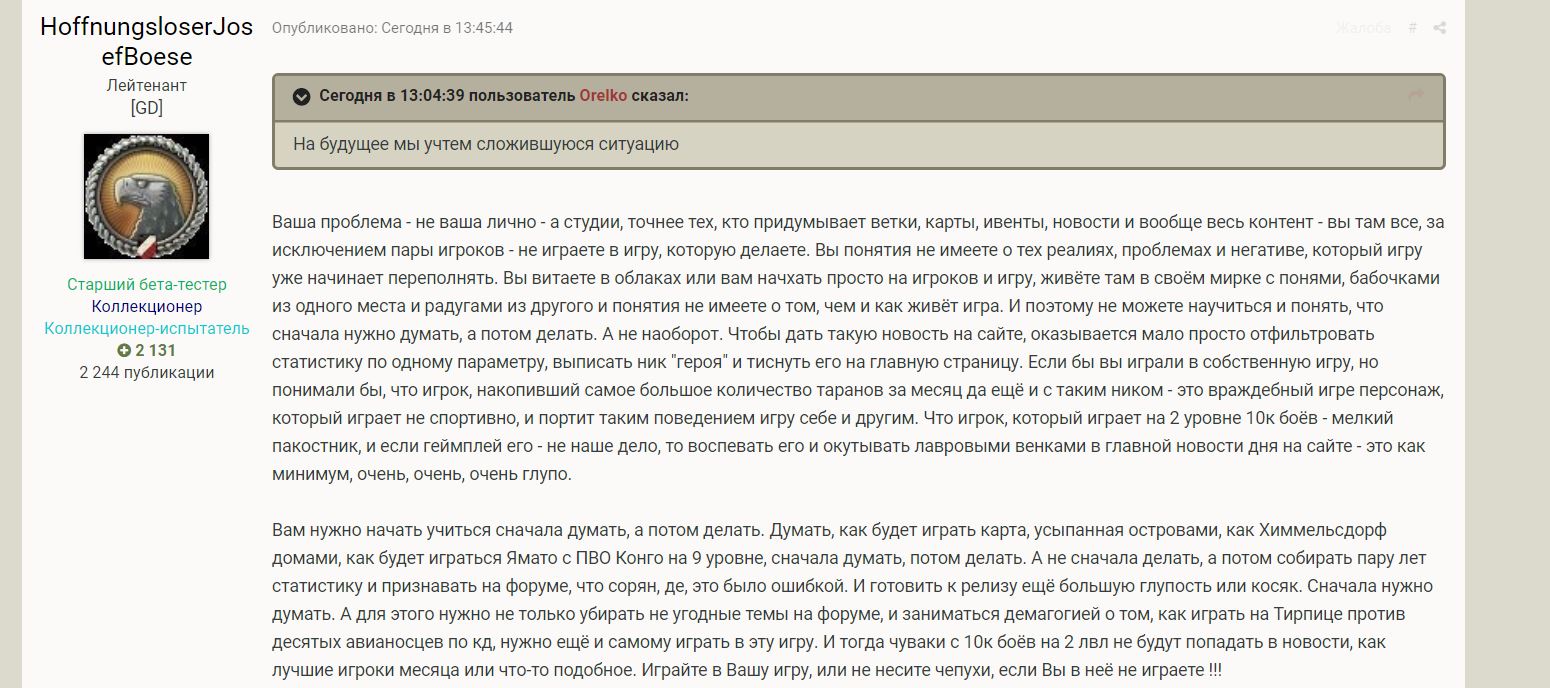Image resolution: width=1550 pixels, height=688 pixels.
Task: Open clan tag [GD]
Action: pyautogui.click(x=146, y=108)
